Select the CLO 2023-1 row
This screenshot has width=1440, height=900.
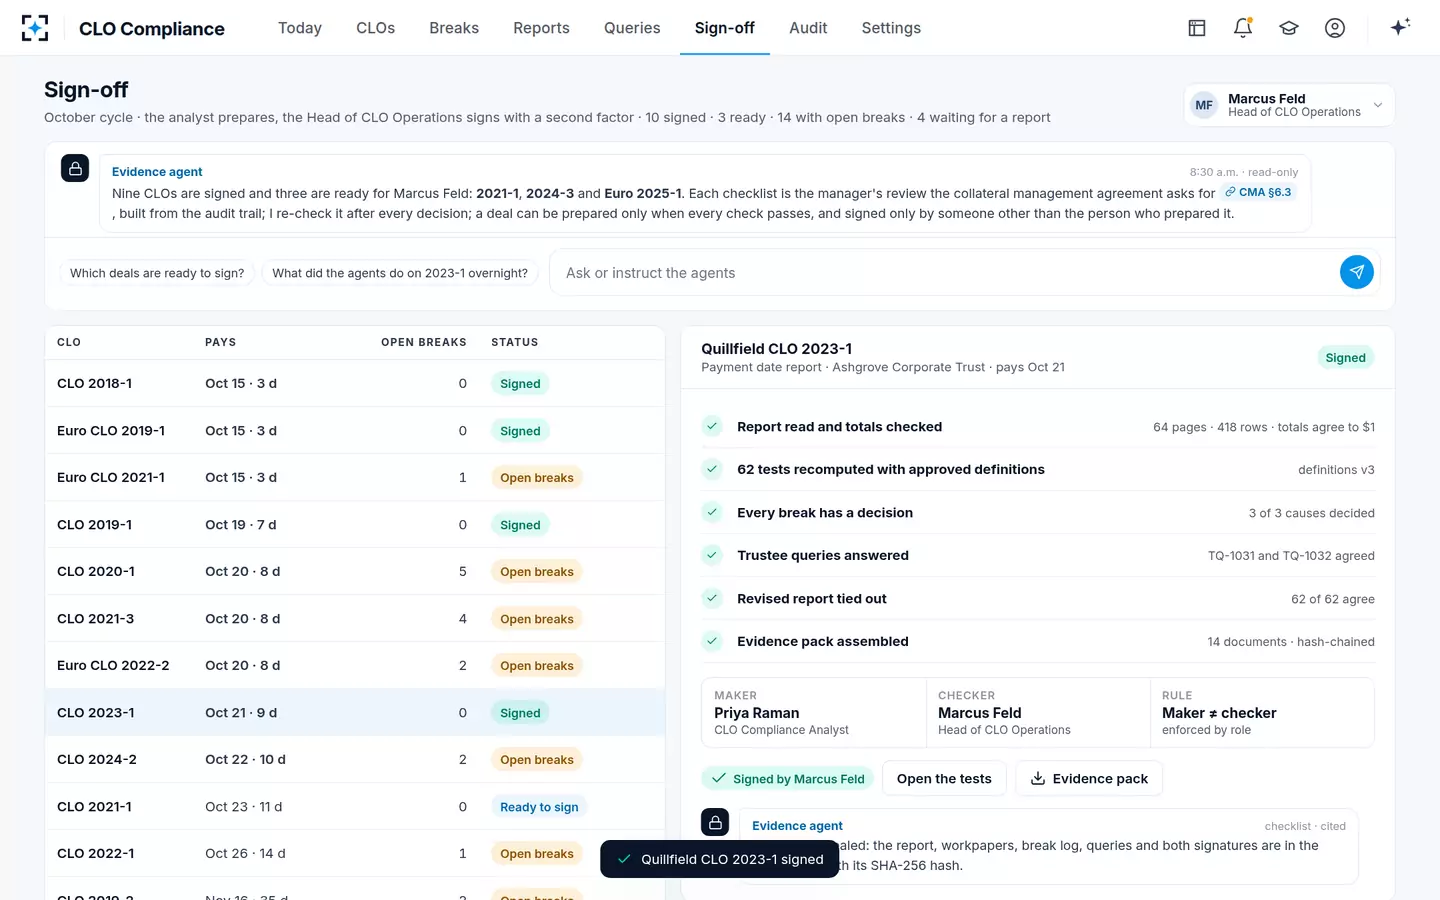[355, 712]
